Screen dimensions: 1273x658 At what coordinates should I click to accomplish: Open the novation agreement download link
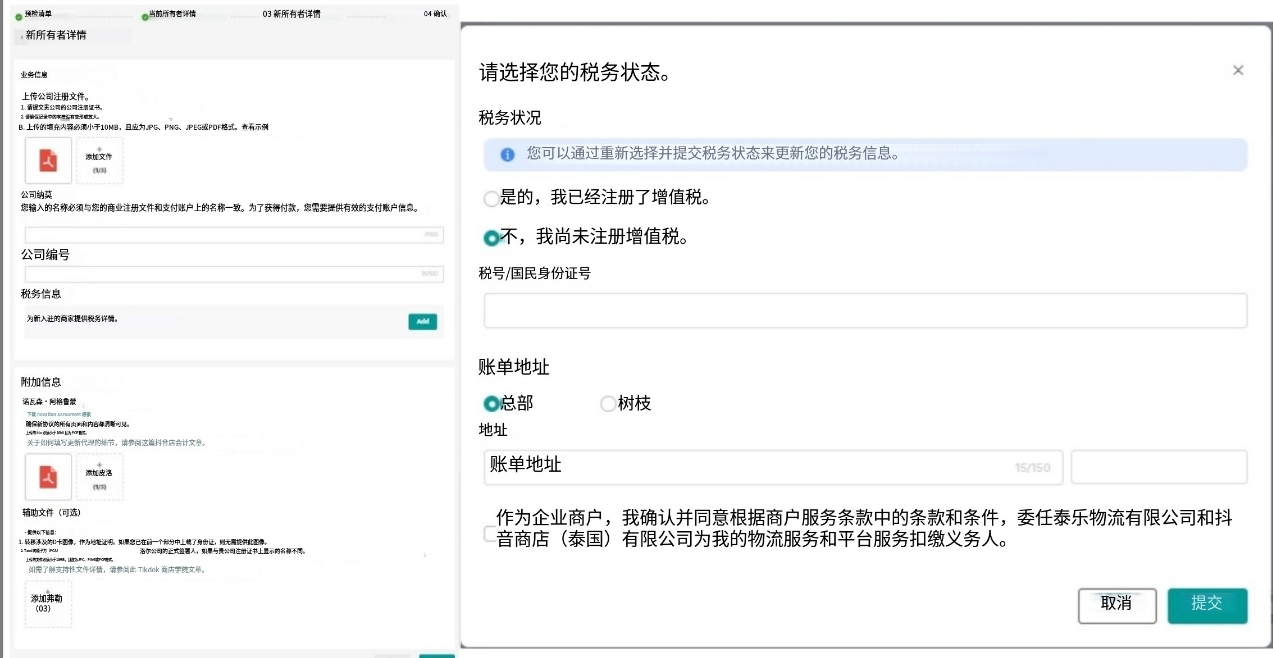pyautogui.click(x=59, y=414)
